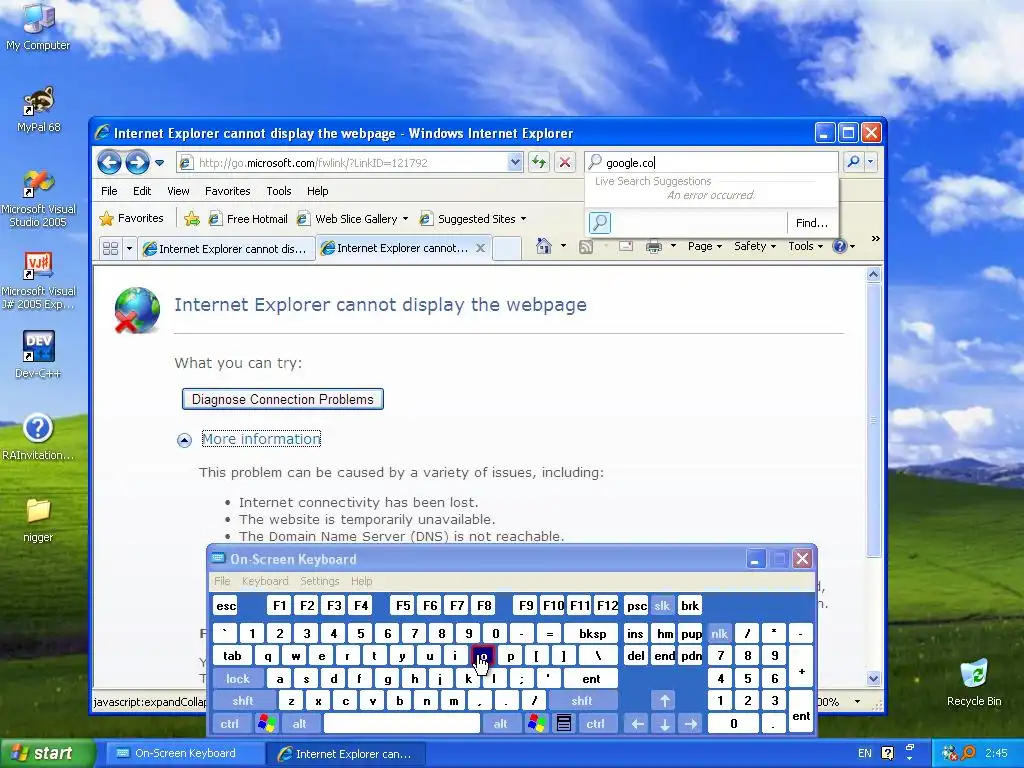Click the application menu key icon
This screenshot has width=1024, height=768.
[x=564, y=724]
